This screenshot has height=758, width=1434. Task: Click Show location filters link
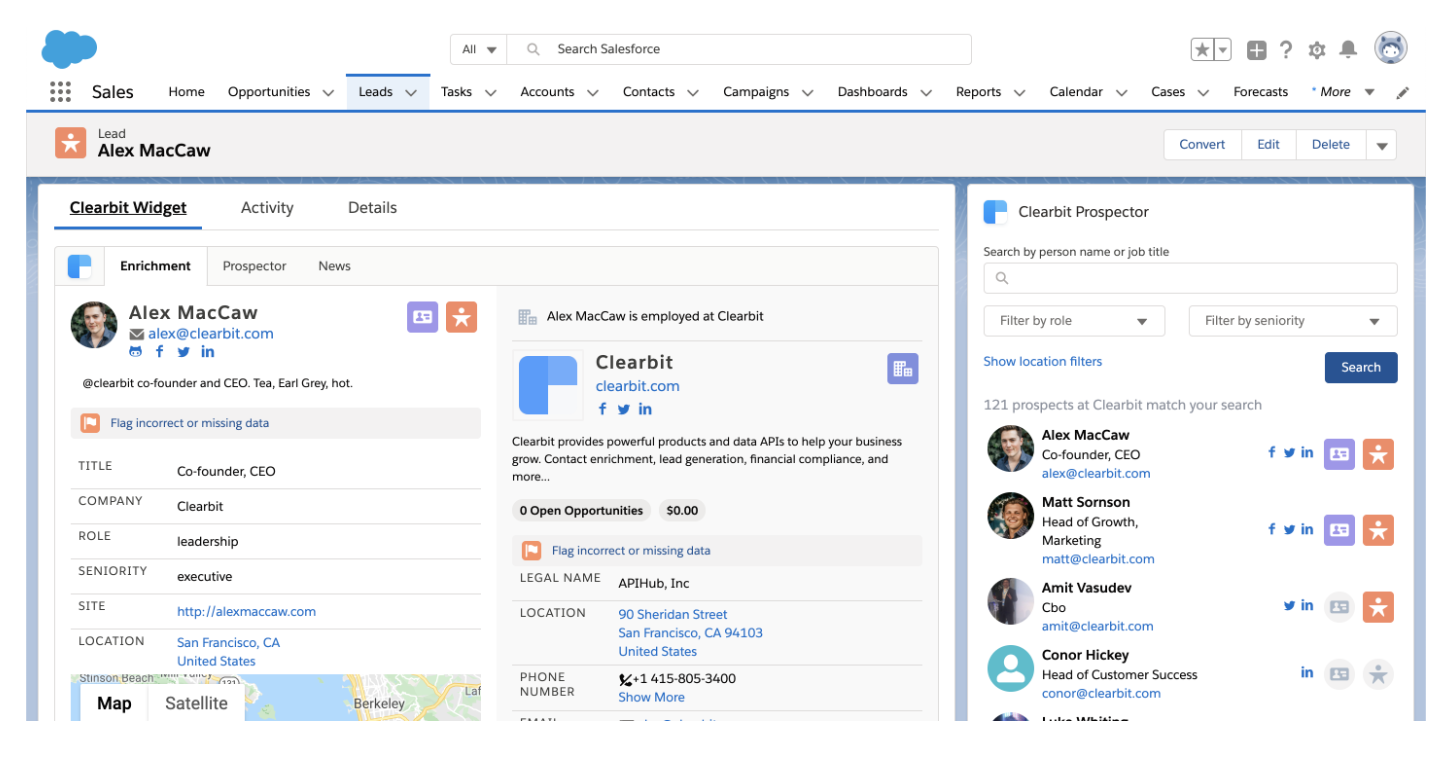pos(1042,362)
